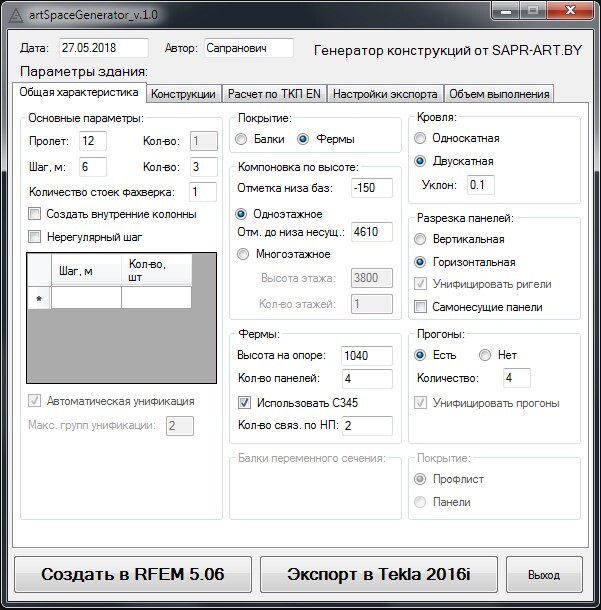Select Нет for Прогоны
Screen dimensions: 601x610
click(485, 355)
